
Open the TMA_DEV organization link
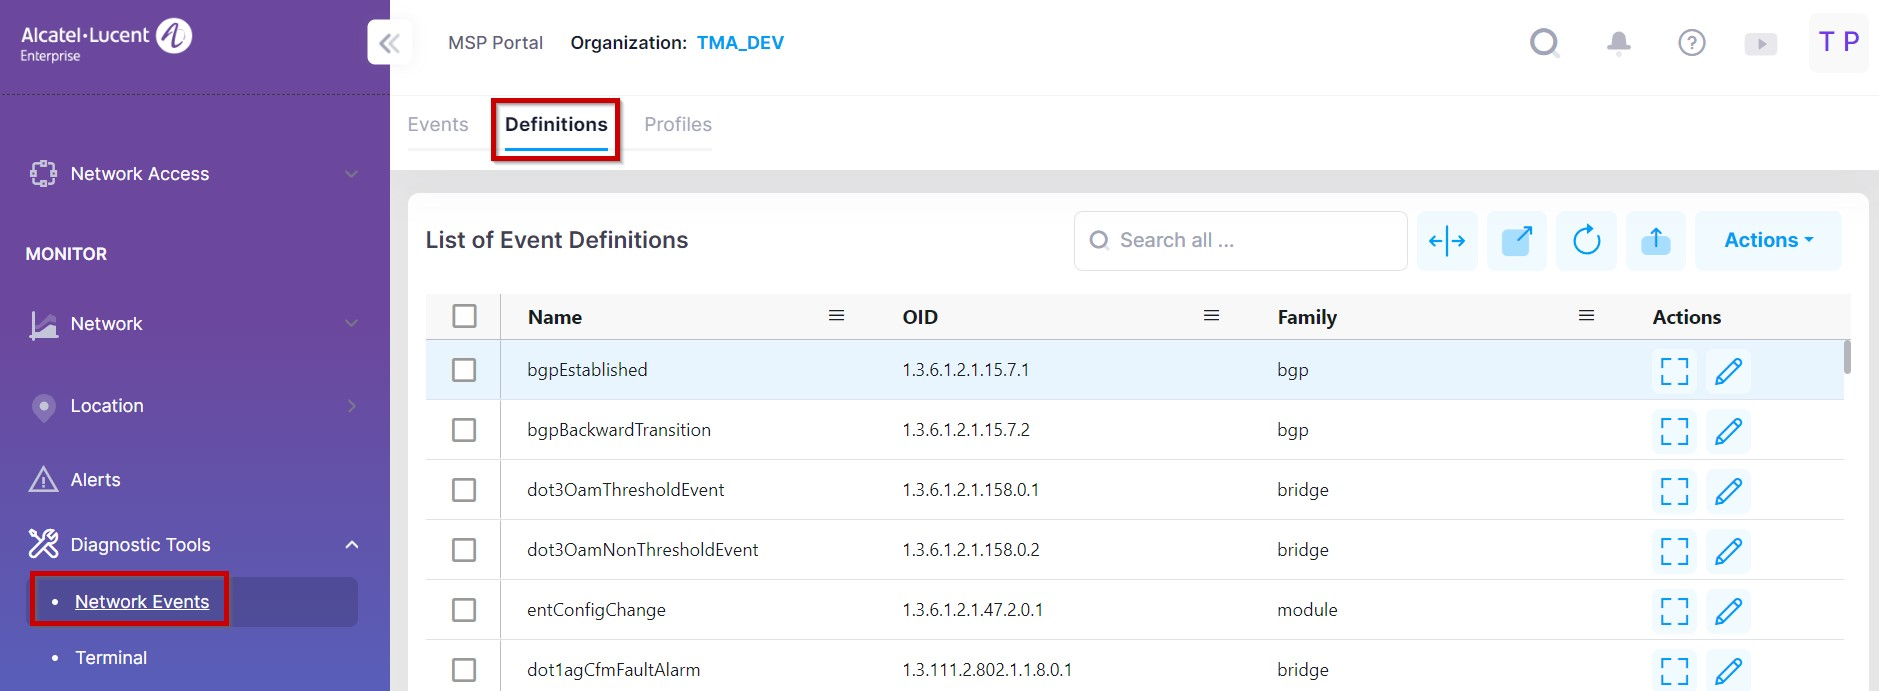coord(740,43)
